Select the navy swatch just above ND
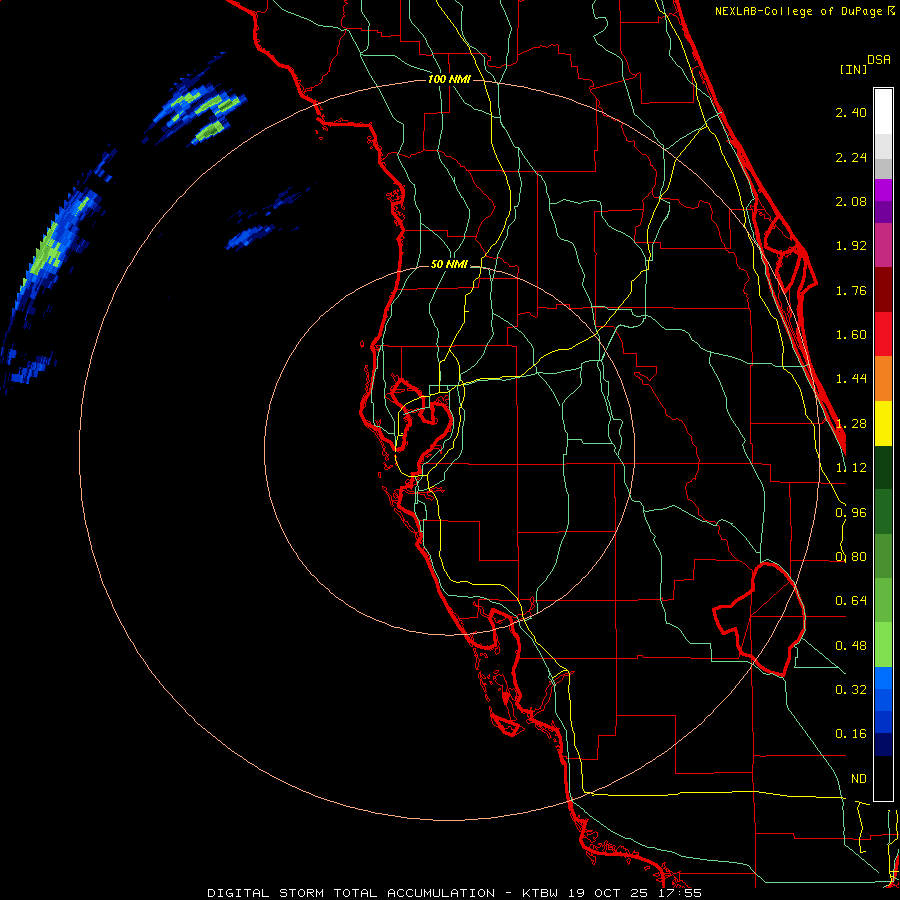Image resolution: width=900 pixels, height=900 pixels. click(x=883, y=745)
